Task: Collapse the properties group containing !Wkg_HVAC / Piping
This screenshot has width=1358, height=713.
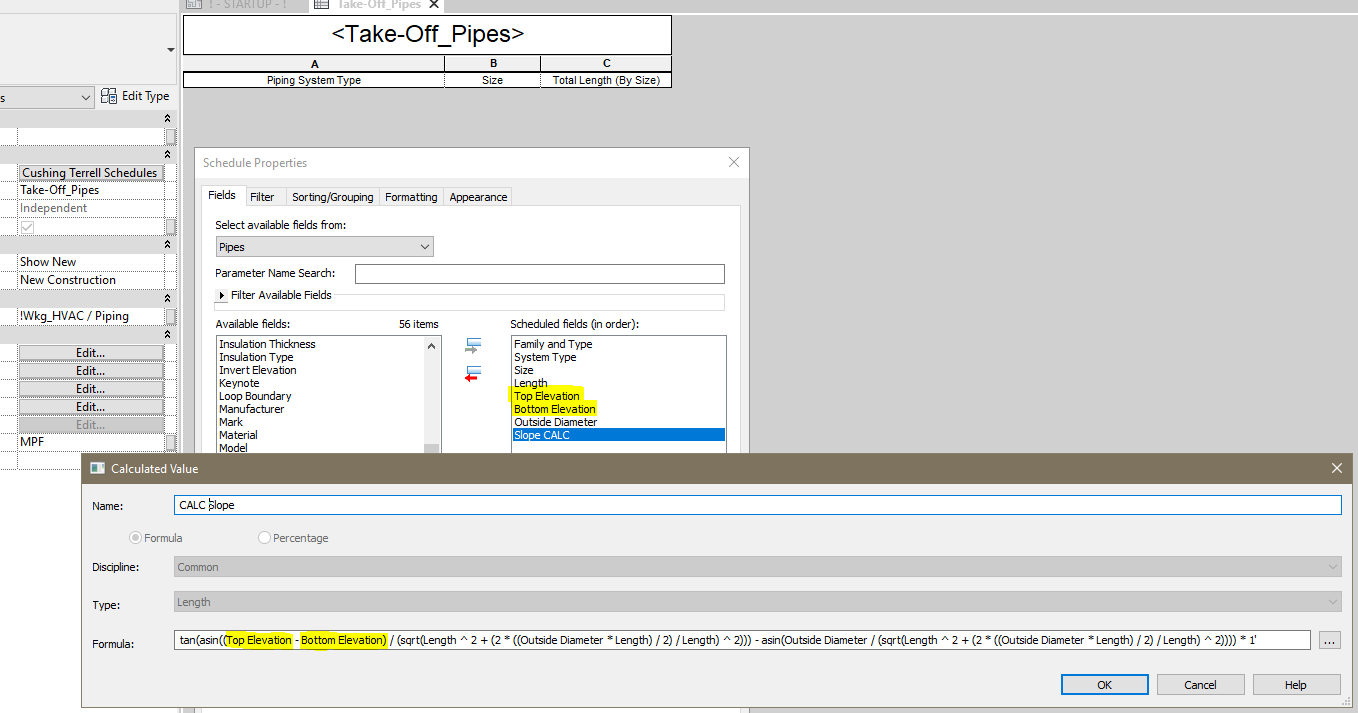Action: tap(167, 299)
